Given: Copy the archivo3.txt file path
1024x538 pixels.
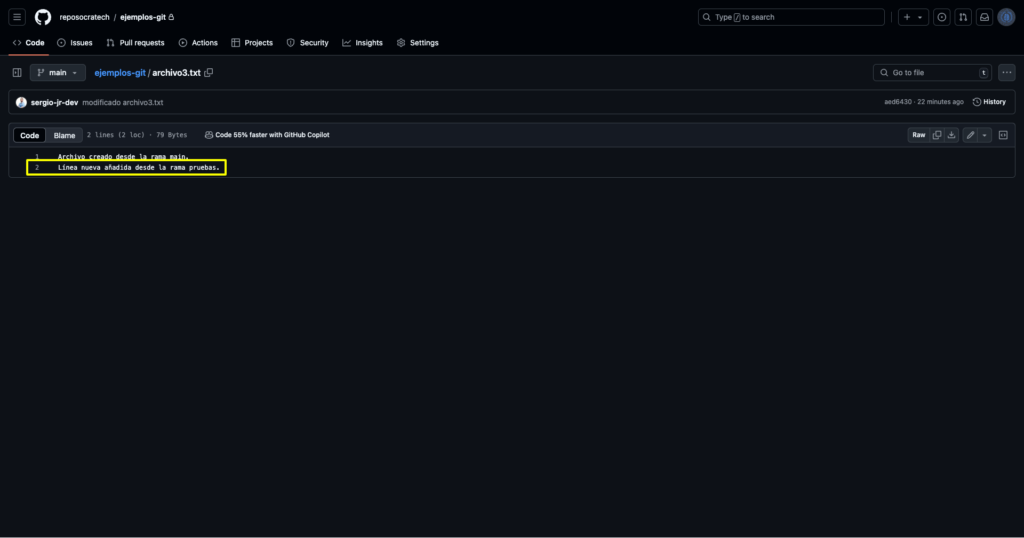Looking at the screenshot, I should coord(209,72).
